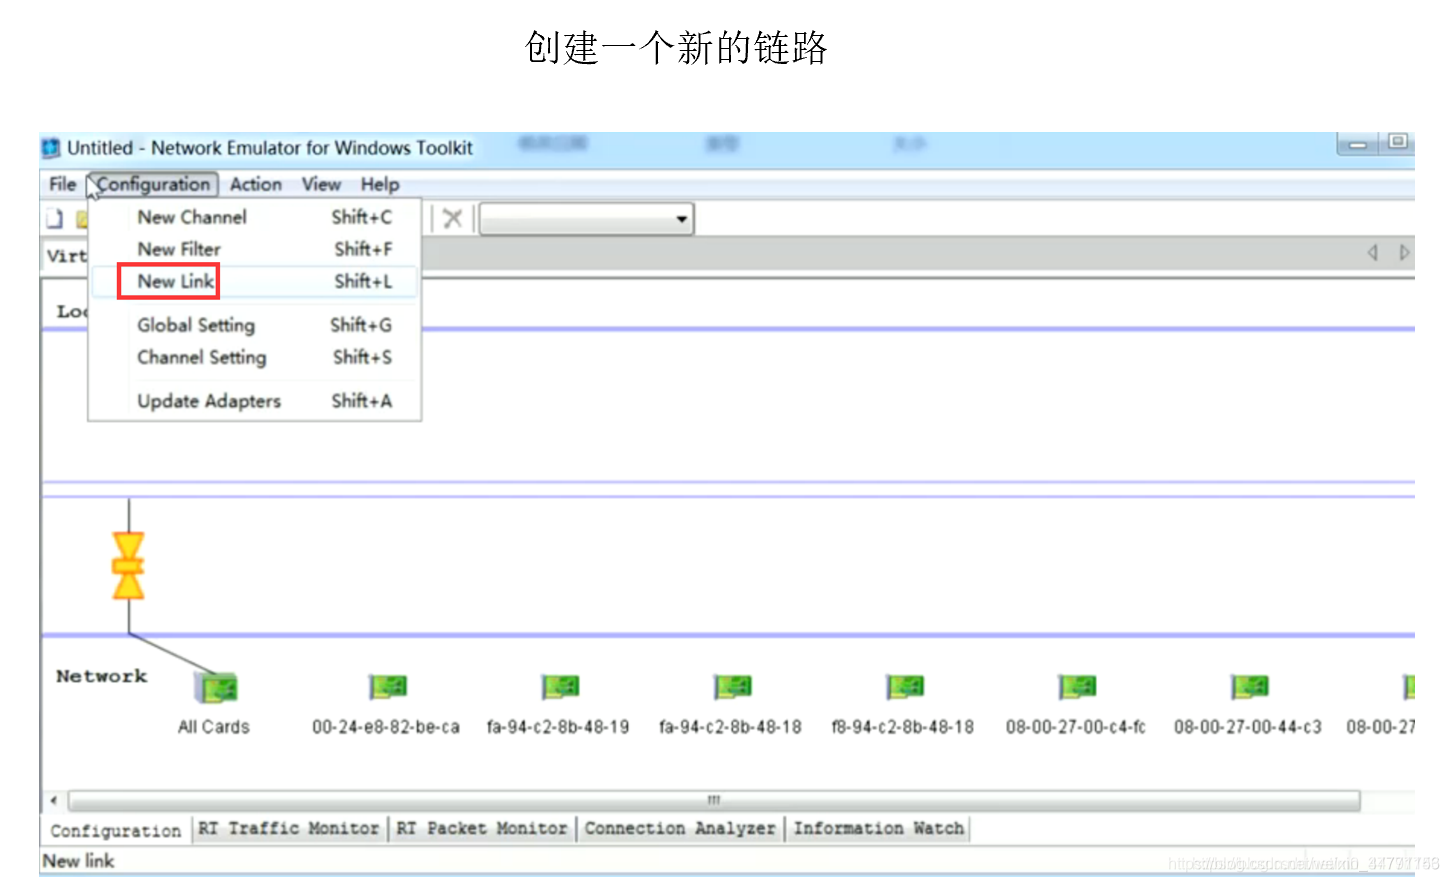The image size is (1449, 882).
Task: Click the application icon in title bar
Action: (51, 148)
